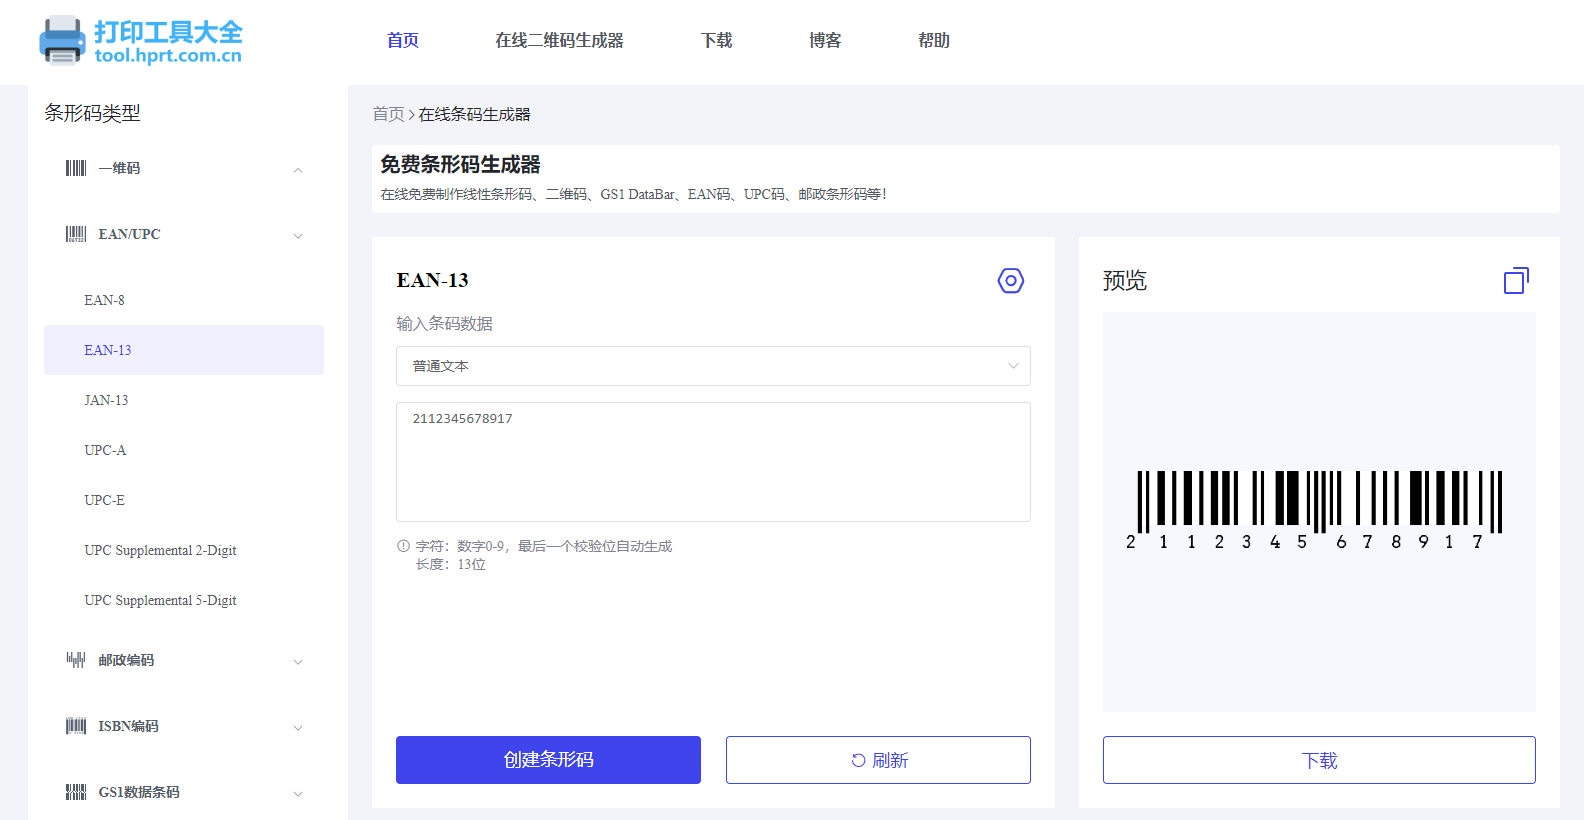This screenshot has width=1584, height=820.
Task: Collapse the 一维码 section chevron
Action: click(298, 170)
